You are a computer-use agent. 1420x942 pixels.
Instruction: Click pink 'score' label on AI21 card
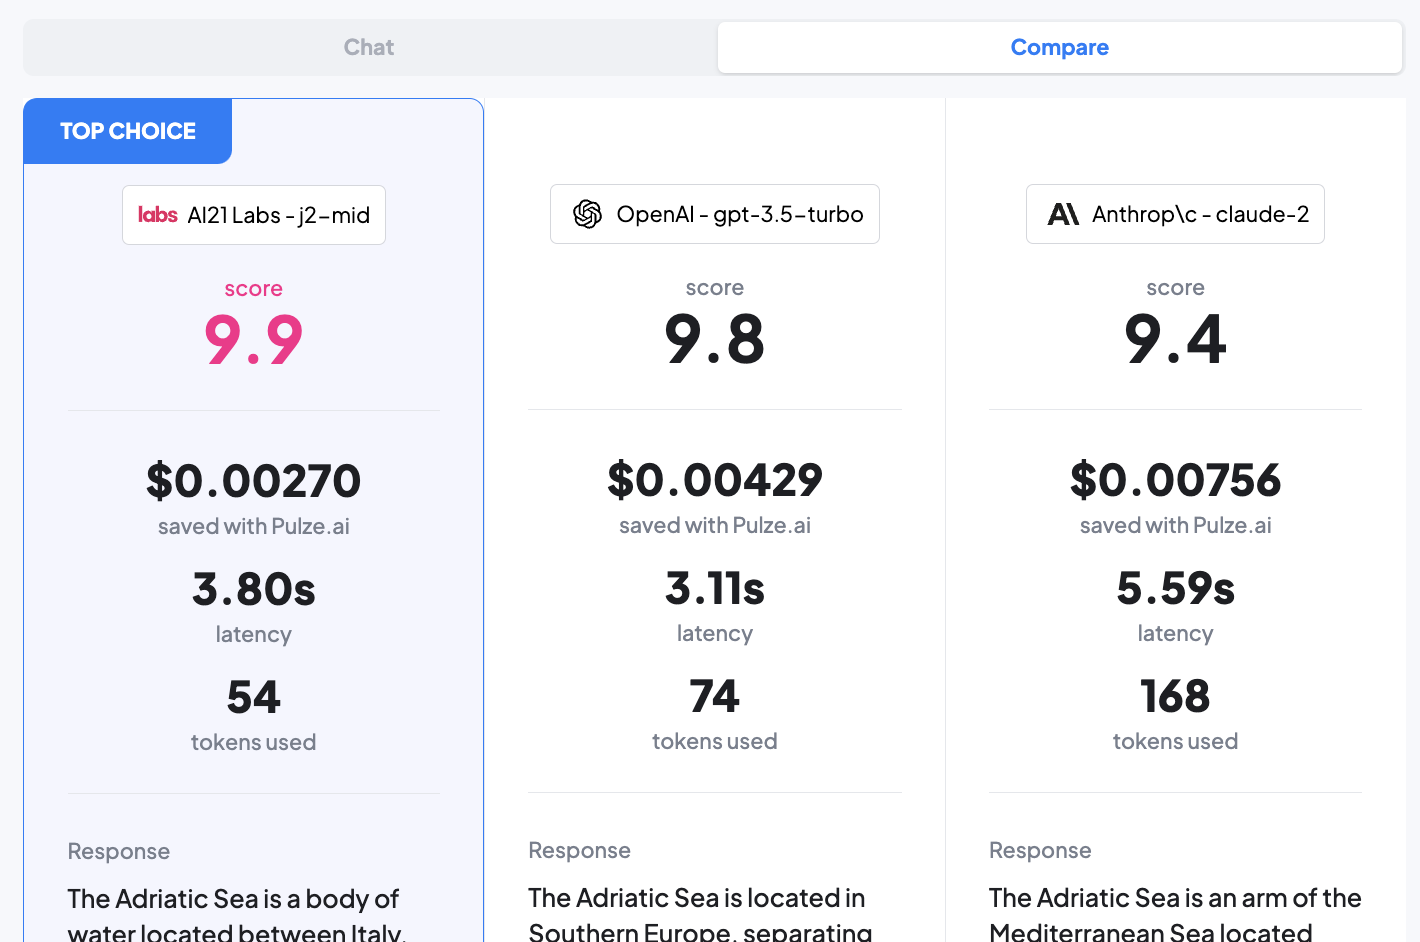click(x=254, y=289)
